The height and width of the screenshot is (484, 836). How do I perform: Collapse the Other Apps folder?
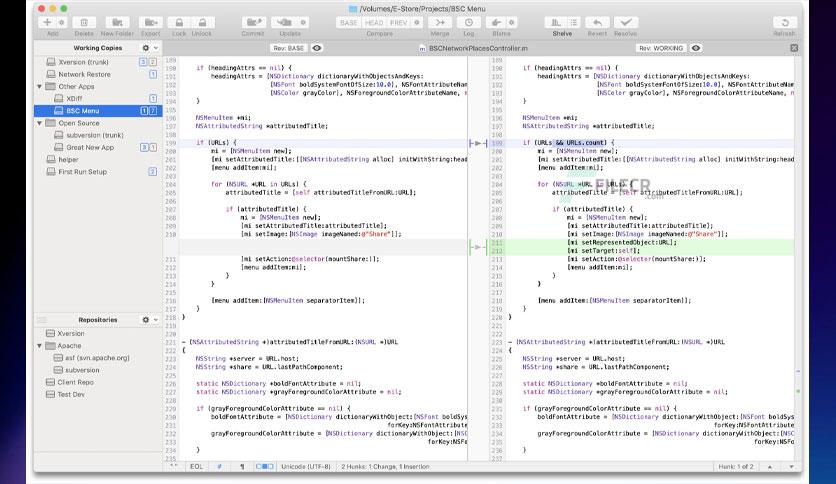click(39, 86)
